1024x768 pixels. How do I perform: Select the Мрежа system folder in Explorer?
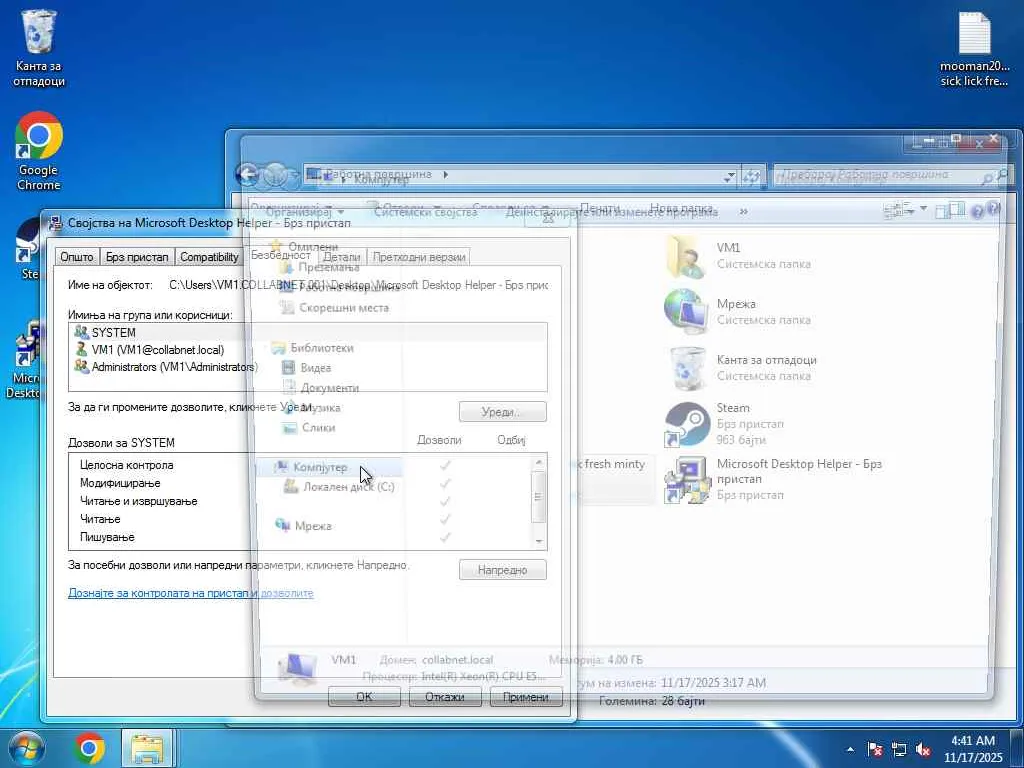point(739,312)
